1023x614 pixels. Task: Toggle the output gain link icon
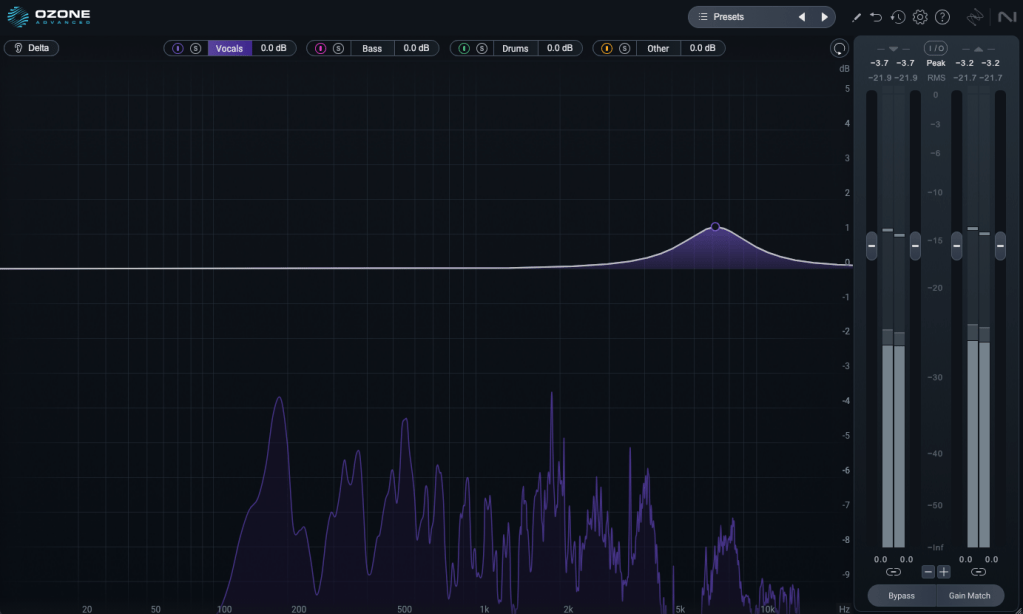pos(978,572)
